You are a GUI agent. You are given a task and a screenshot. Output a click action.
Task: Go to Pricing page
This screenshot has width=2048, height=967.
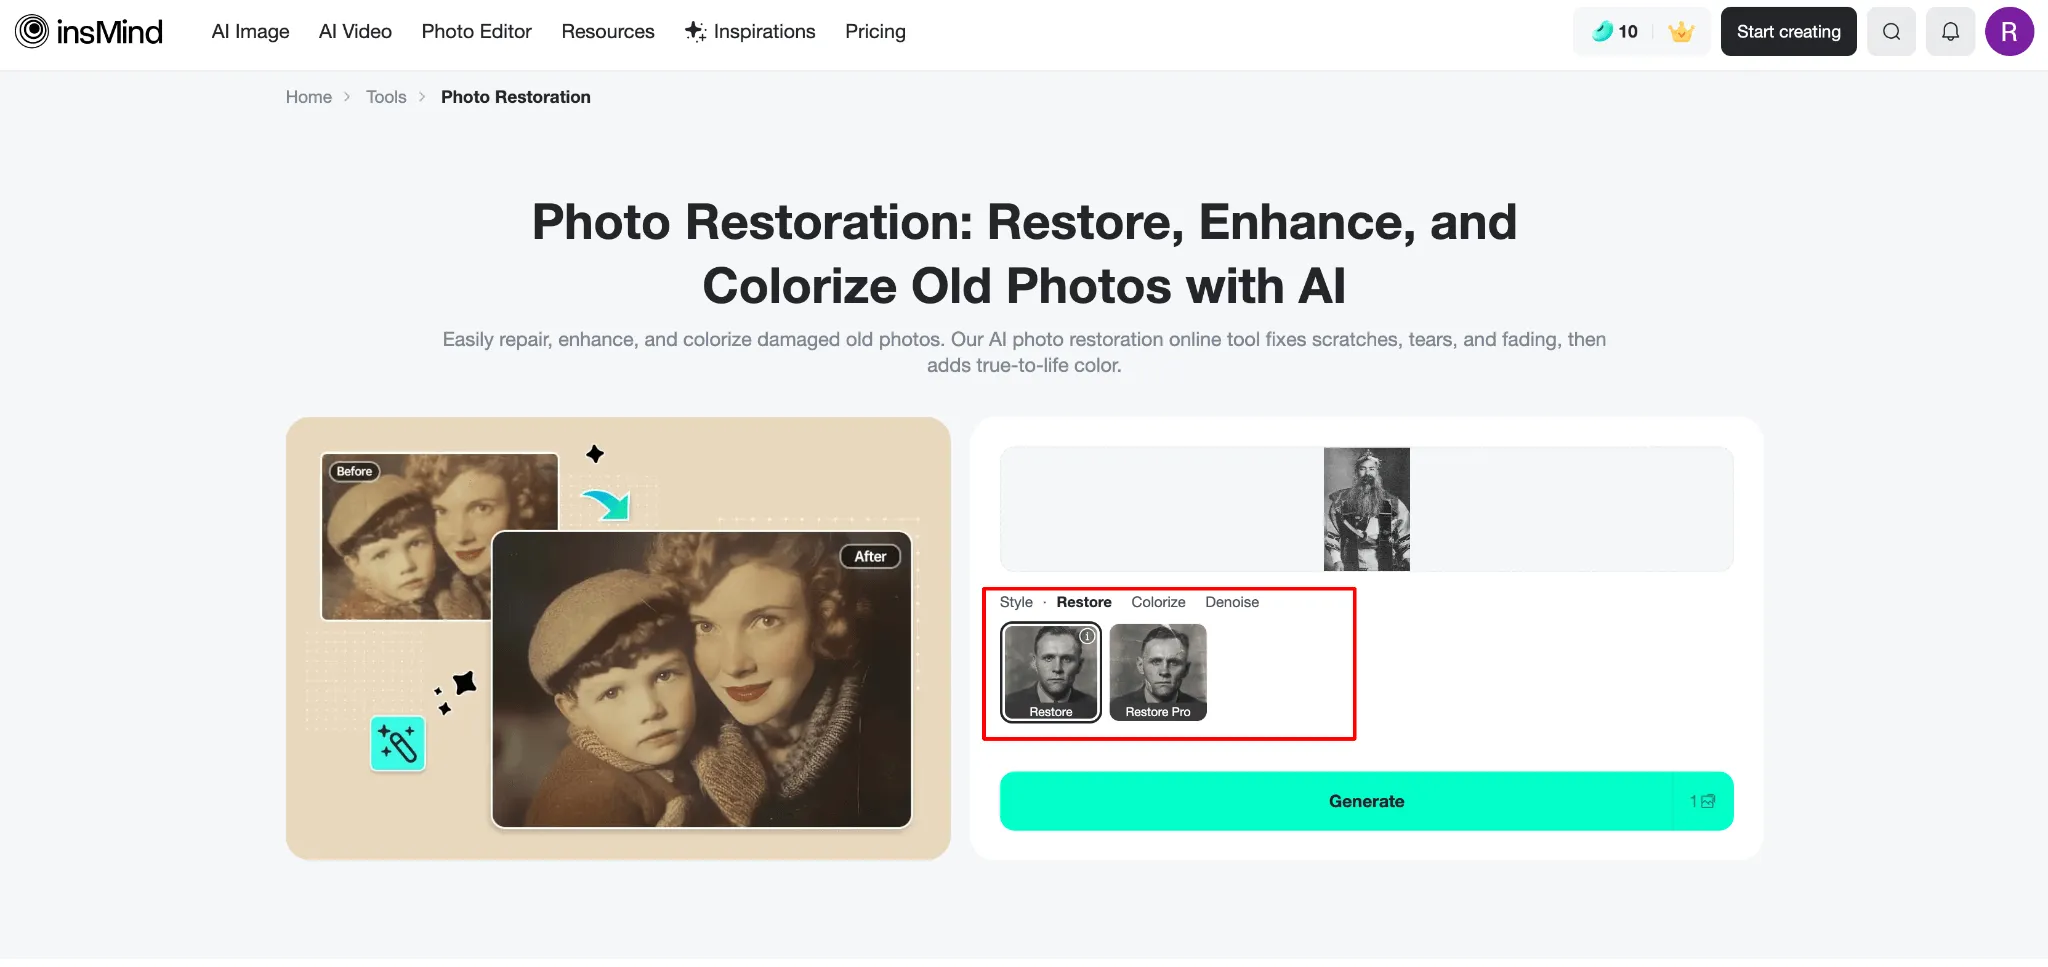tap(875, 32)
